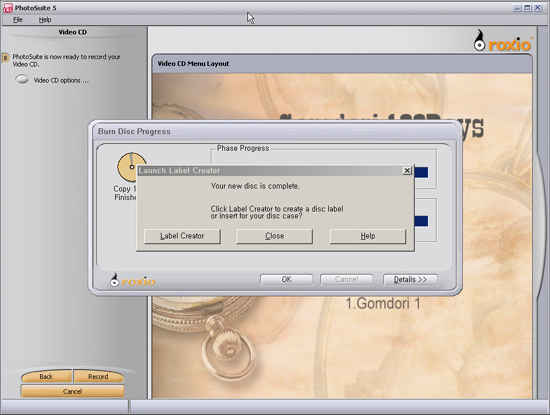Open the File menu
This screenshot has width=550, height=415.
point(18,20)
